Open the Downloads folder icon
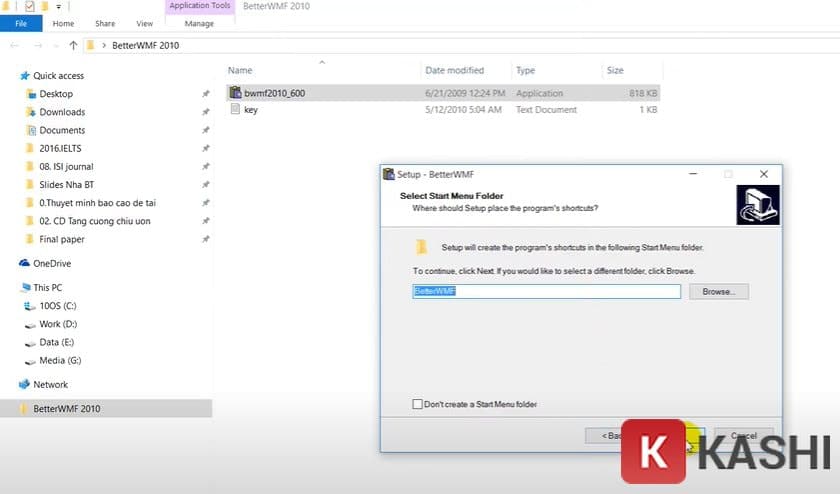The width and height of the screenshot is (840, 494). (x=31, y=112)
